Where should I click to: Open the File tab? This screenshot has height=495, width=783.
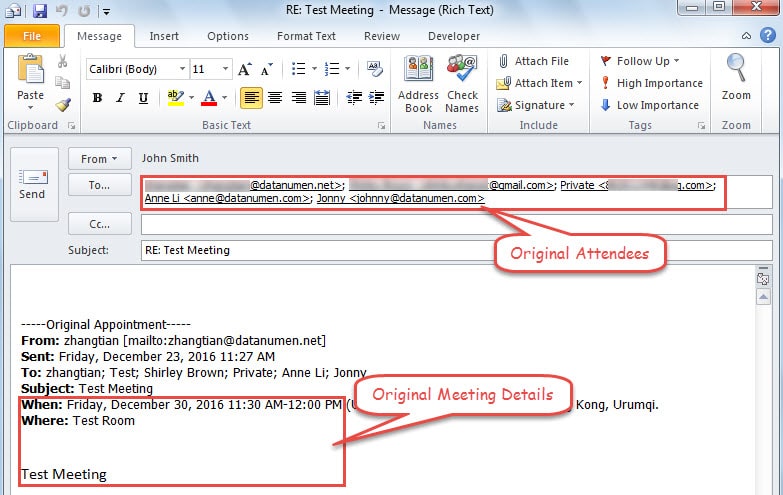(x=32, y=36)
